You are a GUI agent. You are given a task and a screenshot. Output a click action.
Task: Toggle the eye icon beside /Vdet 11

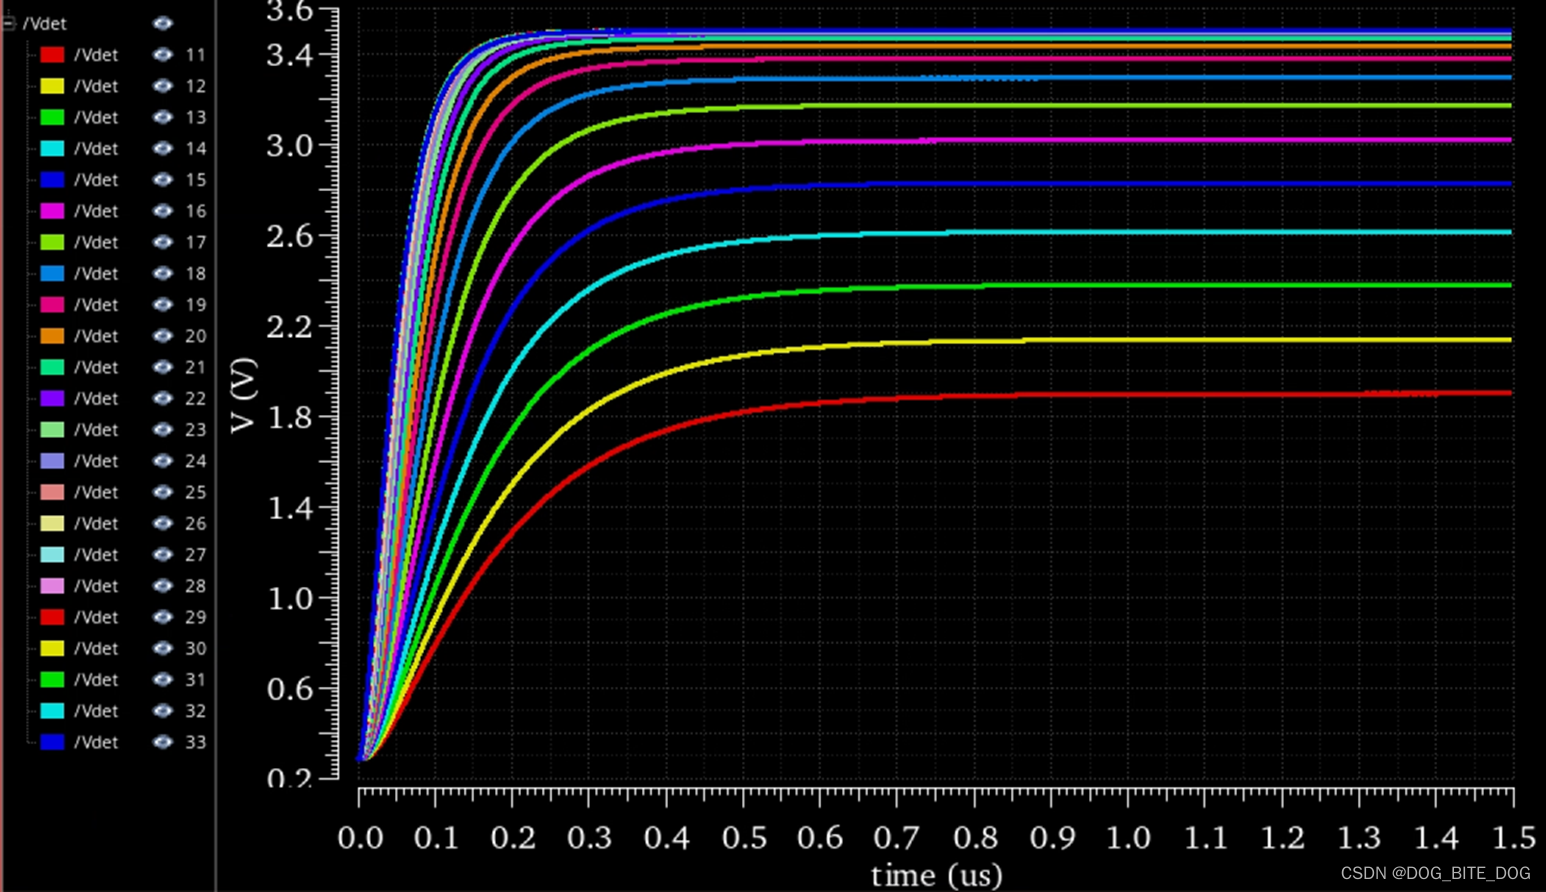click(162, 55)
